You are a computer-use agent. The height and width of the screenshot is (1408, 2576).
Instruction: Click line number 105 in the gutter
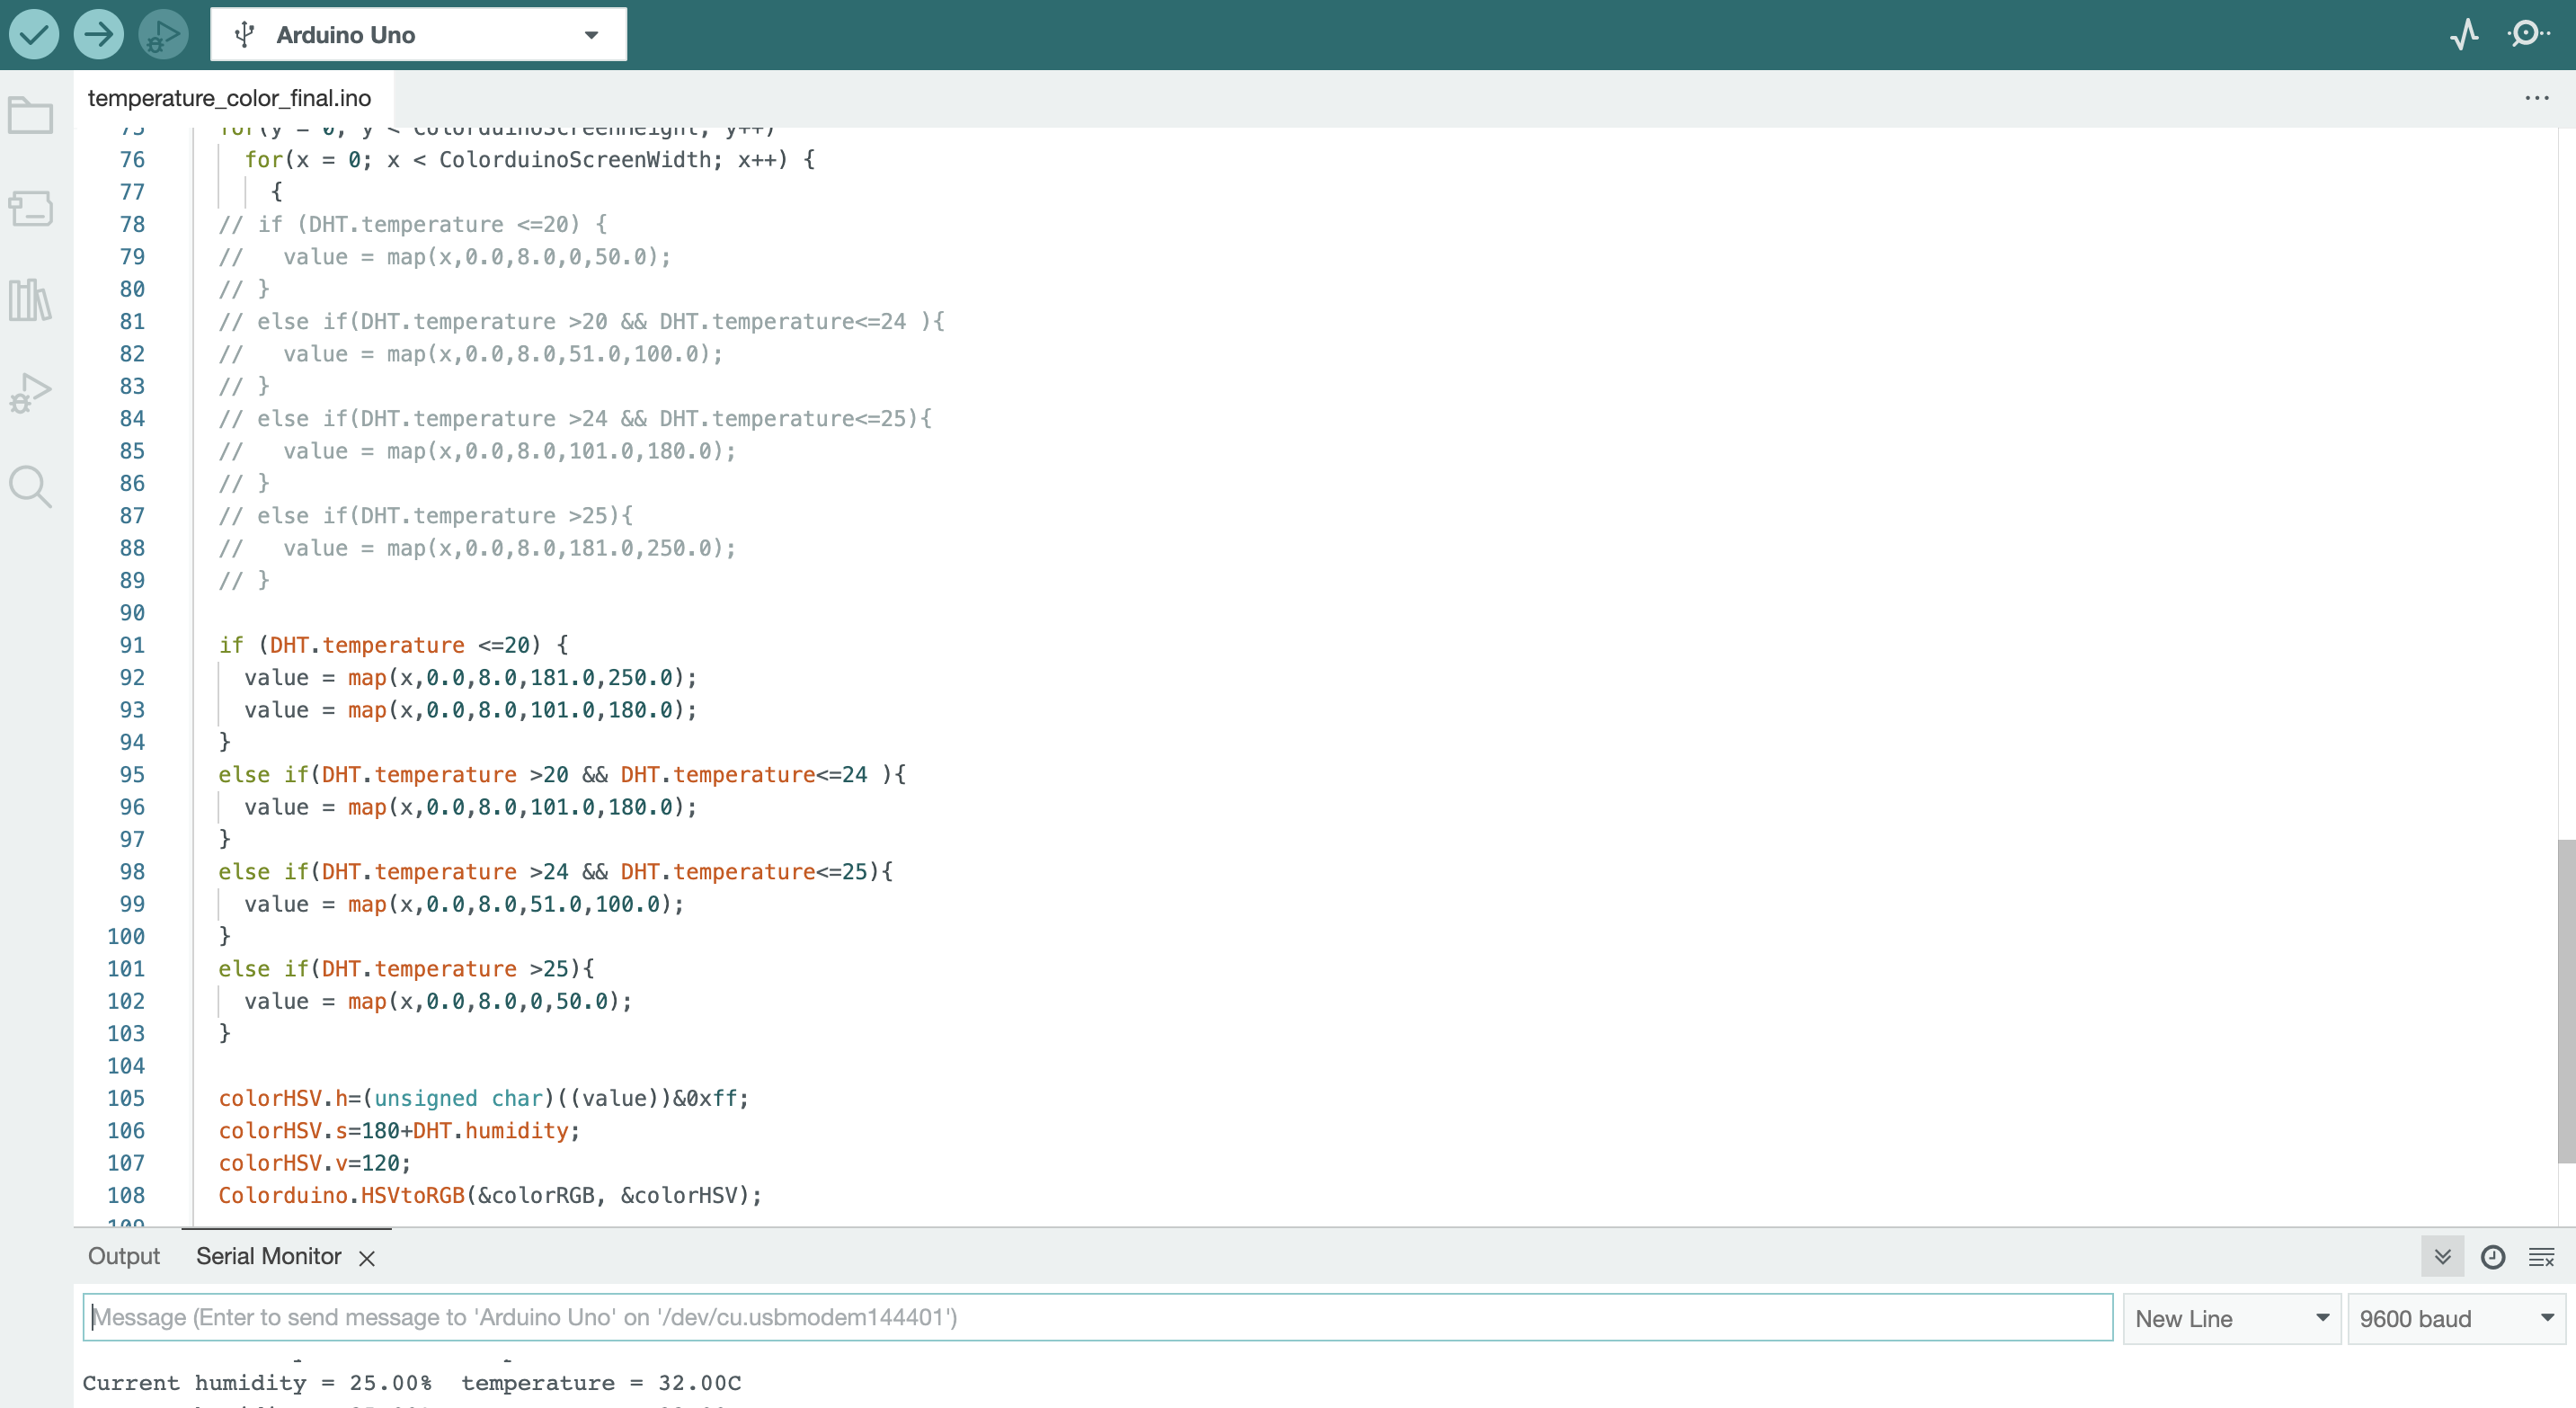126,1098
